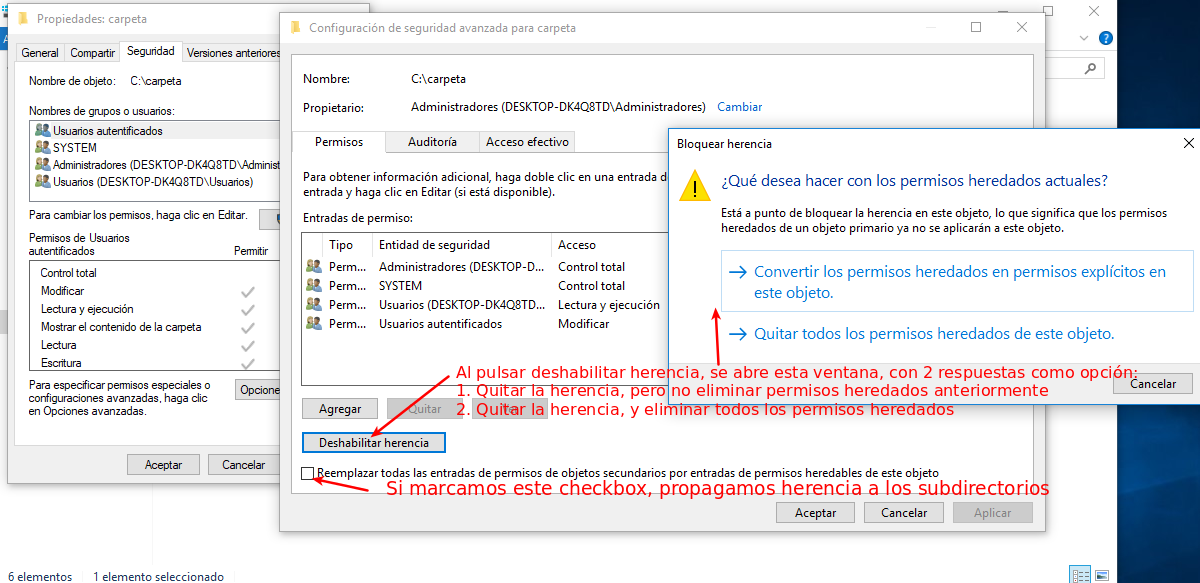The width and height of the screenshot is (1200, 583).
Task: Switch to details view icon in status bar
Action: click(x=1080, y=575)
